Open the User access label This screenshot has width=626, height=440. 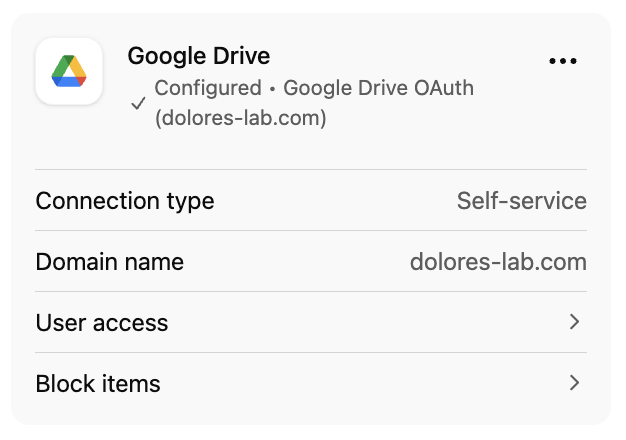coord(102,323)
